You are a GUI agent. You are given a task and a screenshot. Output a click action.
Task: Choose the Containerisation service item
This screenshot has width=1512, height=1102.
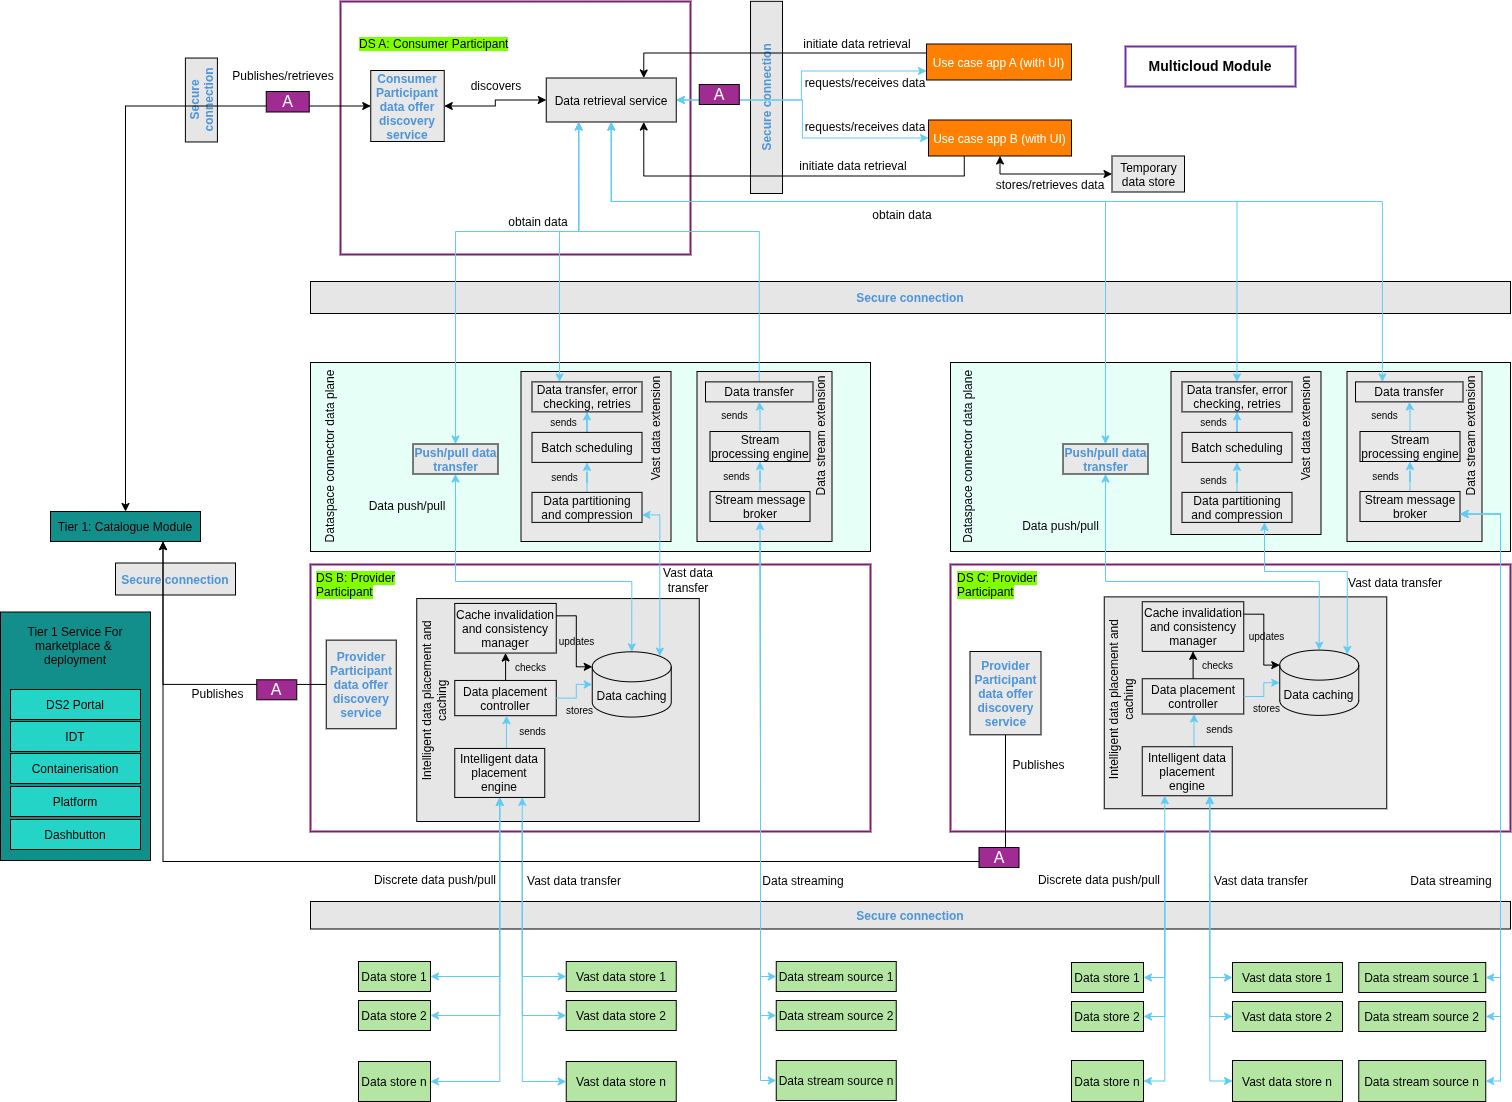point(75,769)
